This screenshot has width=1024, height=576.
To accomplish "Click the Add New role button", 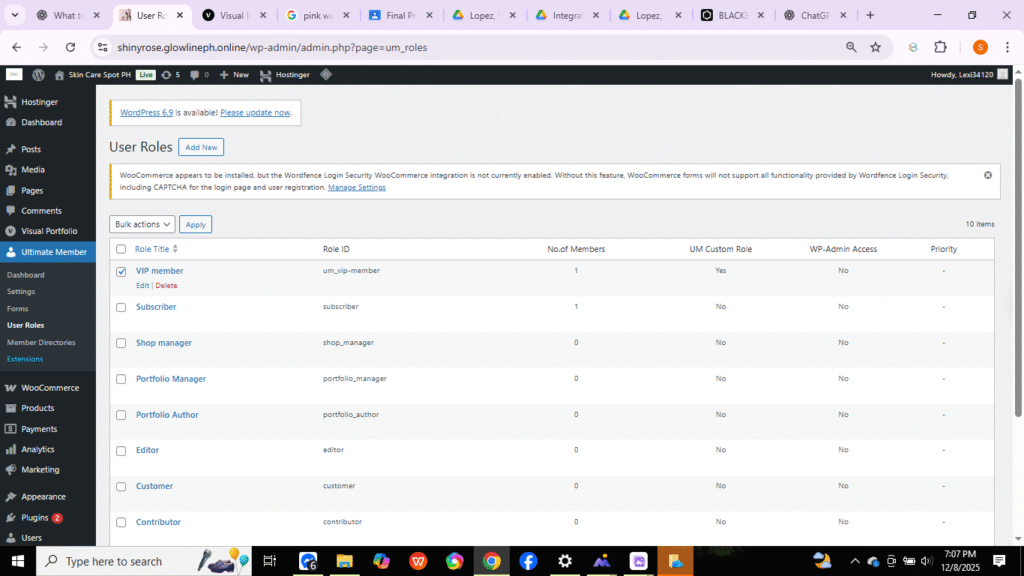I will pyautogui.click(x=201, y=147).
